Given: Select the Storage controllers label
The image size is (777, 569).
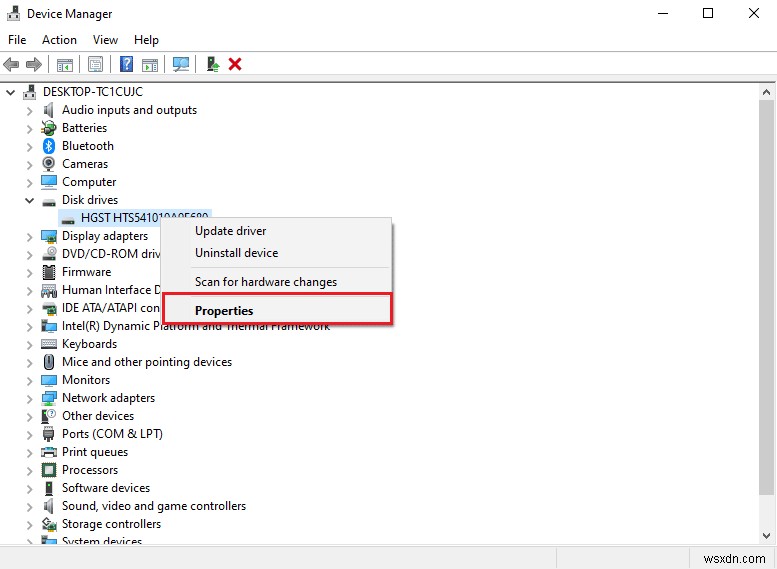Looking at the screenshot, I should (x=111, y=524).
